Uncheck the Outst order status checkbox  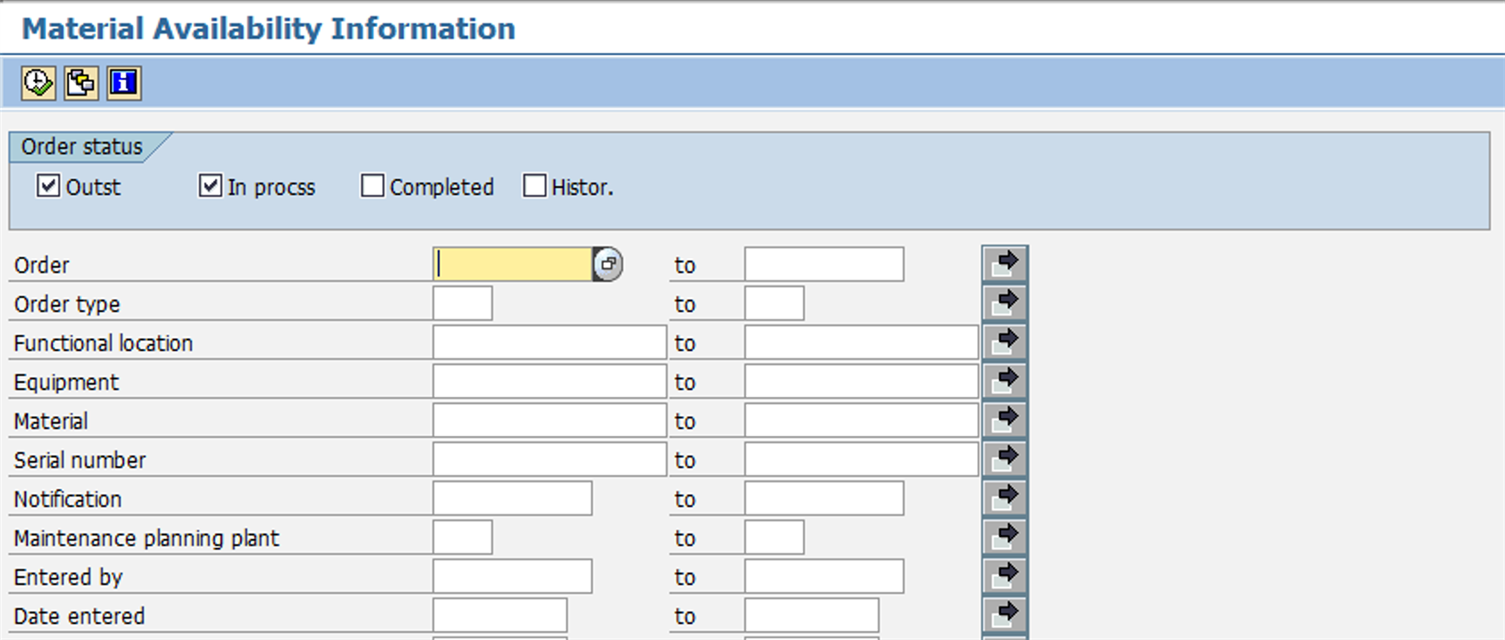(x=48, y=186)
